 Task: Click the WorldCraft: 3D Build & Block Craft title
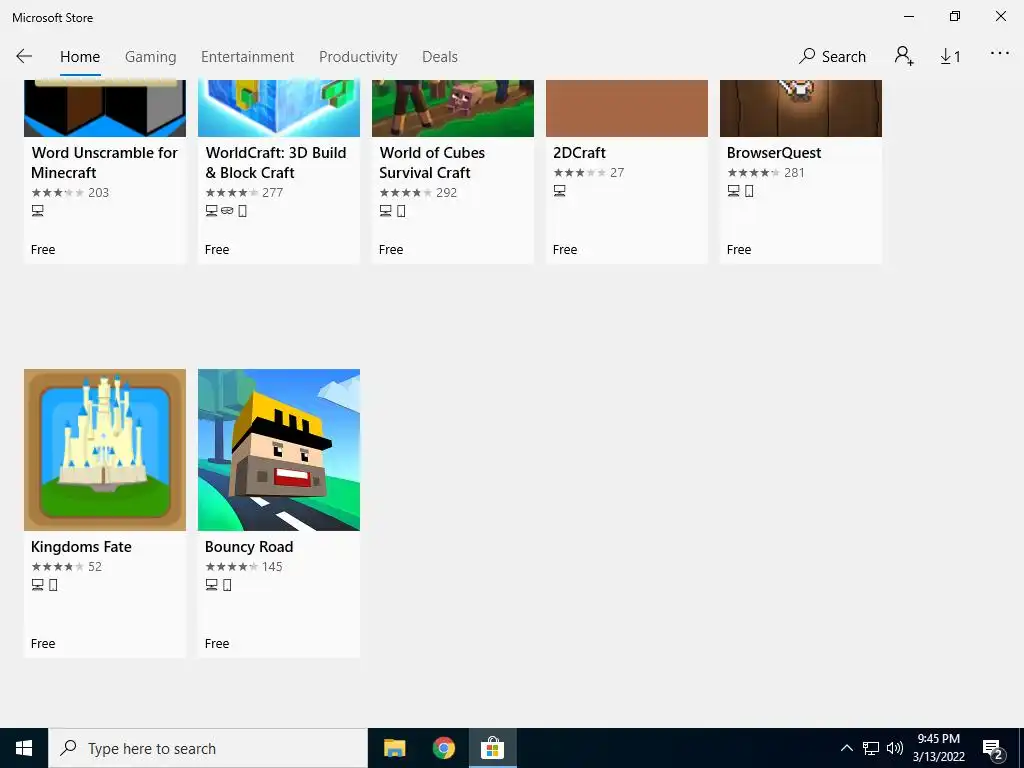276,163
